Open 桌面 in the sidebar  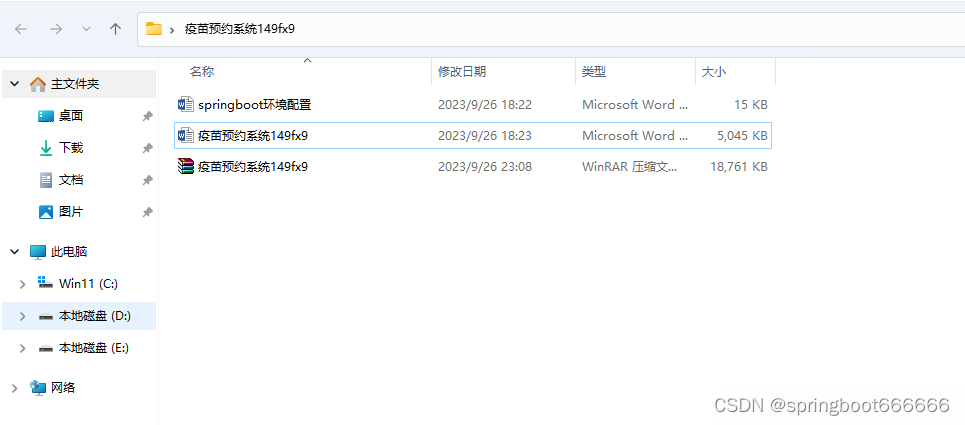point(71,116)
